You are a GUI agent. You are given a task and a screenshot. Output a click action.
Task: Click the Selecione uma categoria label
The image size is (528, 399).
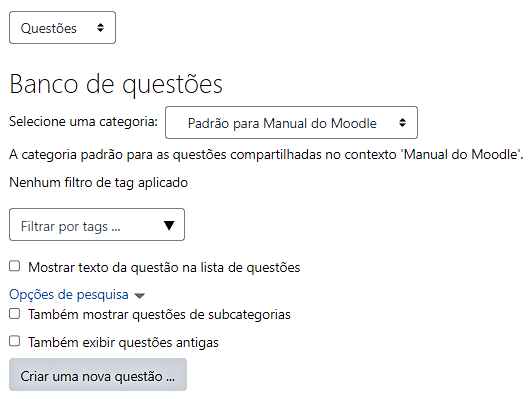(x=84, y=122)
